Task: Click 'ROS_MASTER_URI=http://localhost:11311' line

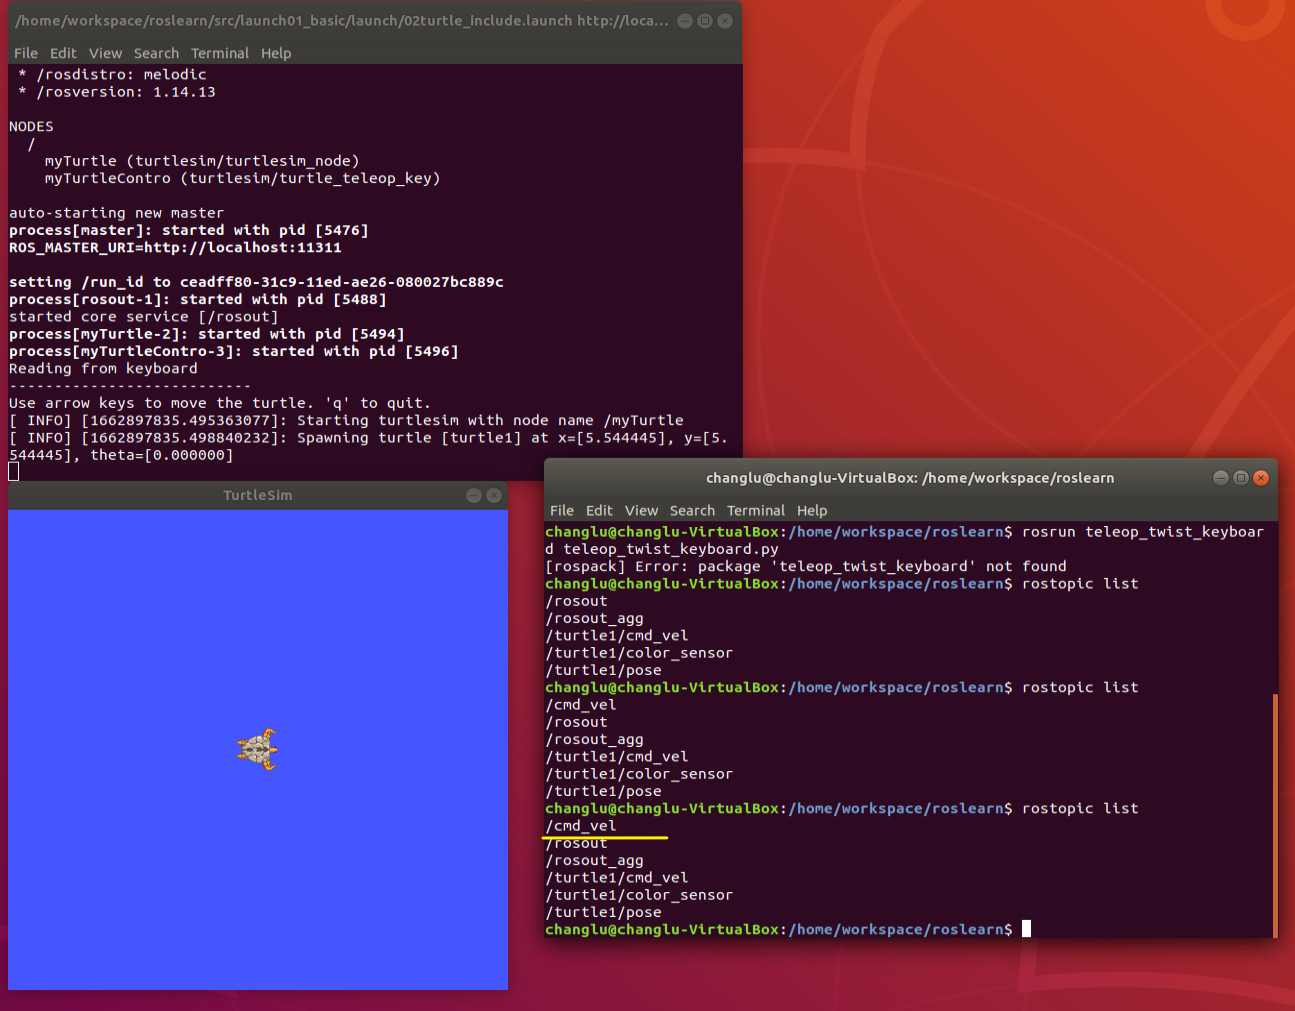Action: pyautogui.click(x=175, y=248)
